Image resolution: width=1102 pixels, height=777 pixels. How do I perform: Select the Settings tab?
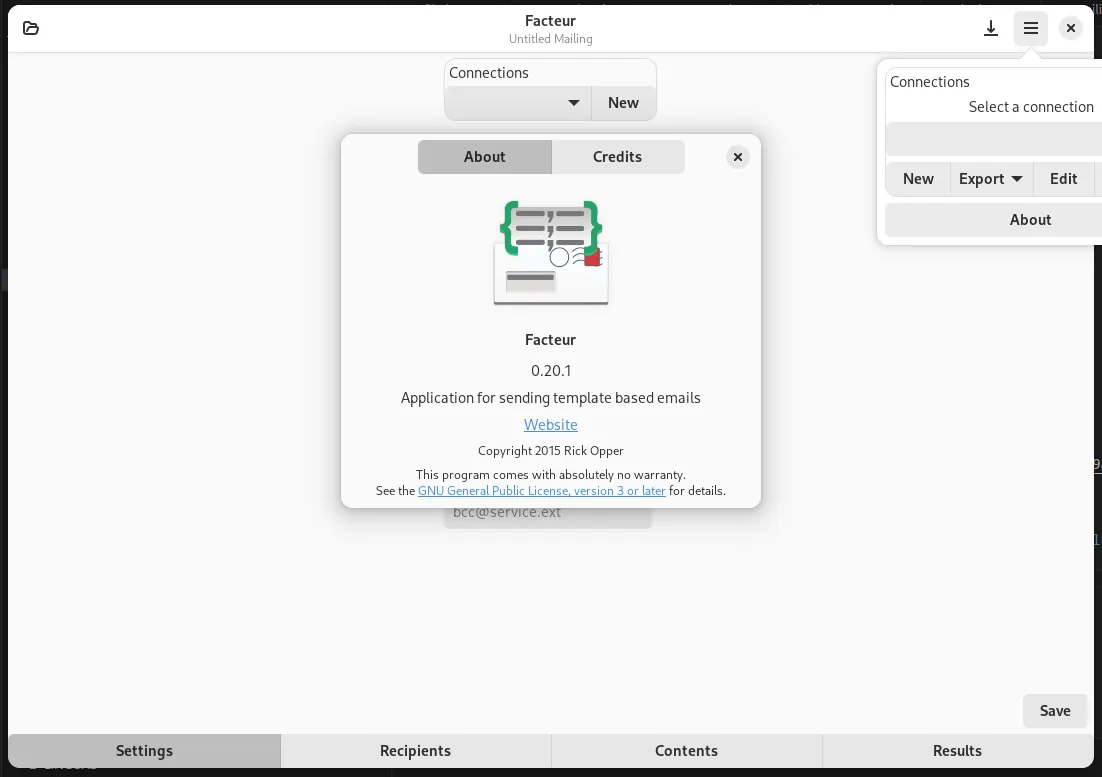point(144,750)
